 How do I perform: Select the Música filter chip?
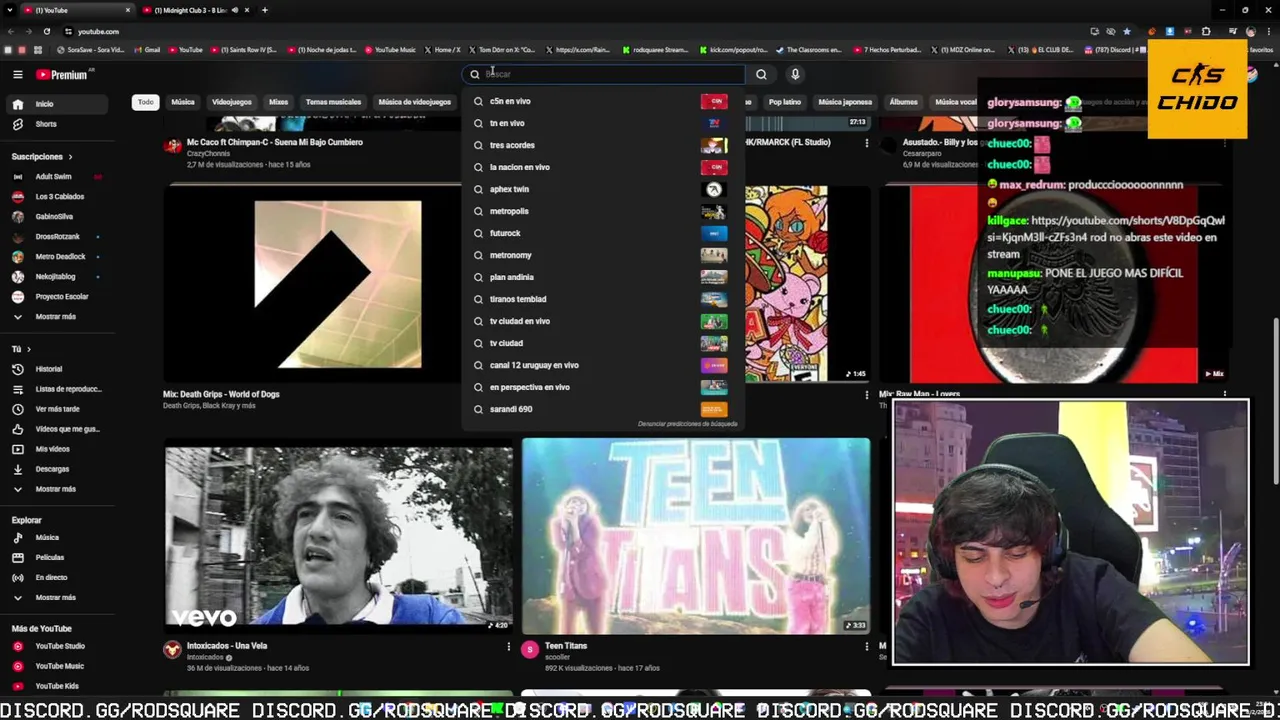tap(183, 102)
